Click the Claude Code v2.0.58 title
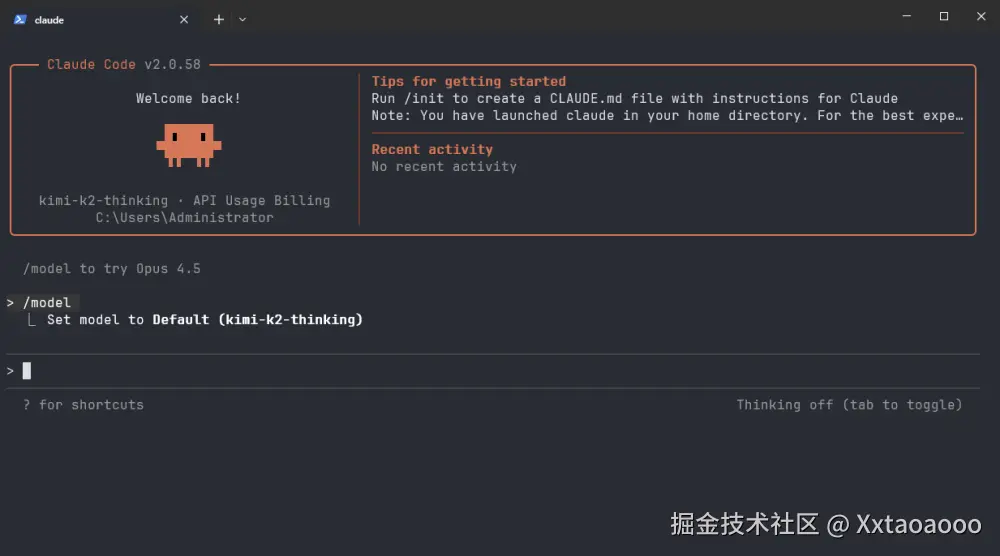This screenshot has width=1000, height=556. pos(124,65)
